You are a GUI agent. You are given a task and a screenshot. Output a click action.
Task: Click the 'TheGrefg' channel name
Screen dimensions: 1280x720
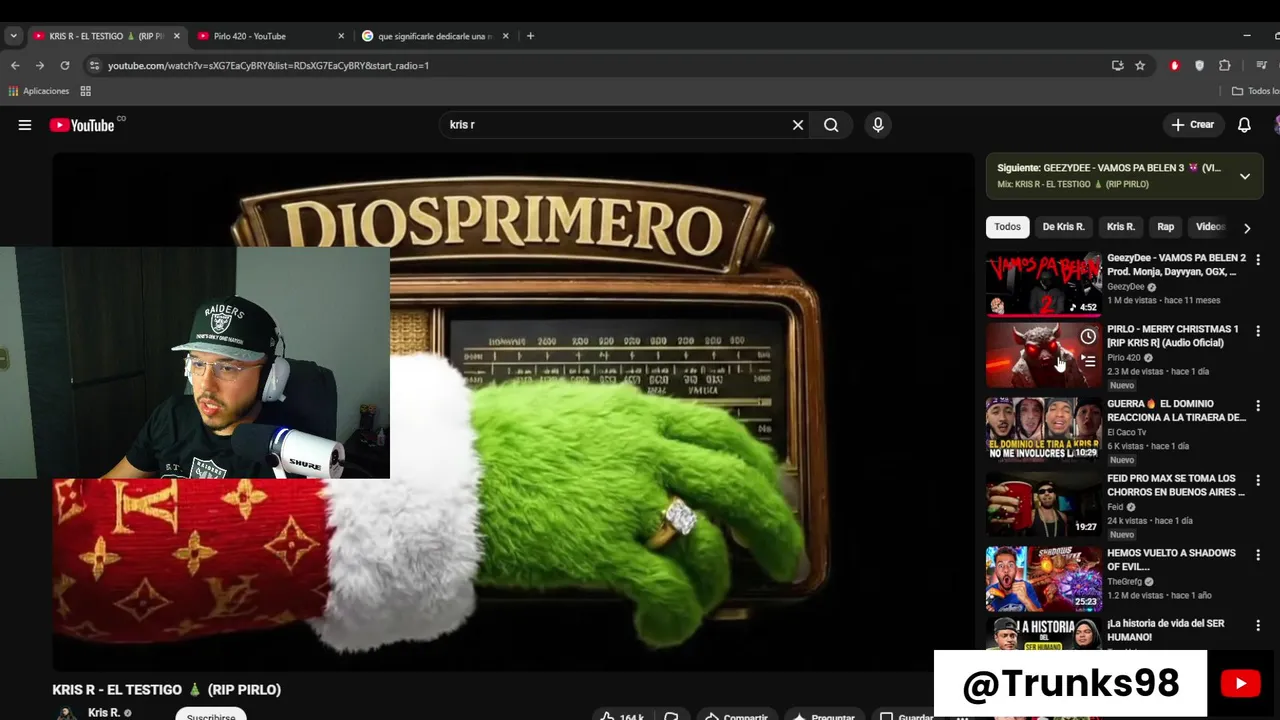[1124, 581]
